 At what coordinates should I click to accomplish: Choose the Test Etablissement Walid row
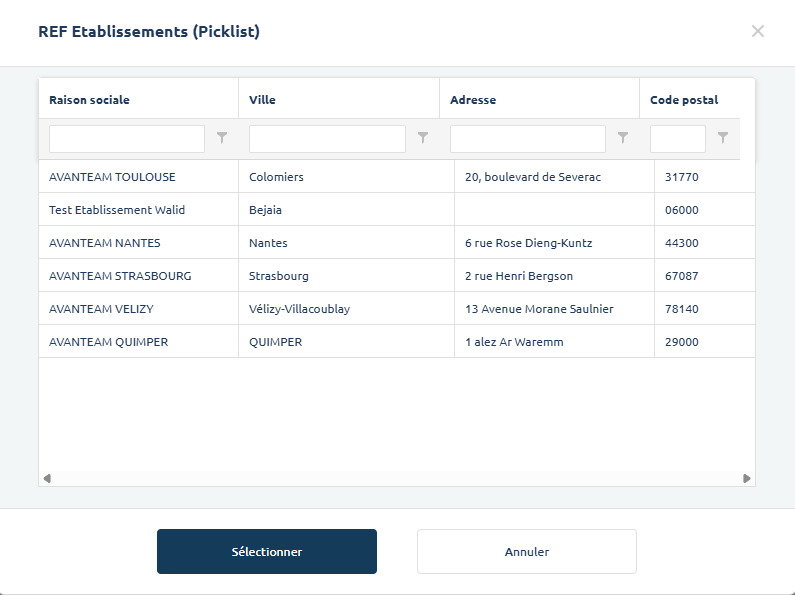[117, 210]
